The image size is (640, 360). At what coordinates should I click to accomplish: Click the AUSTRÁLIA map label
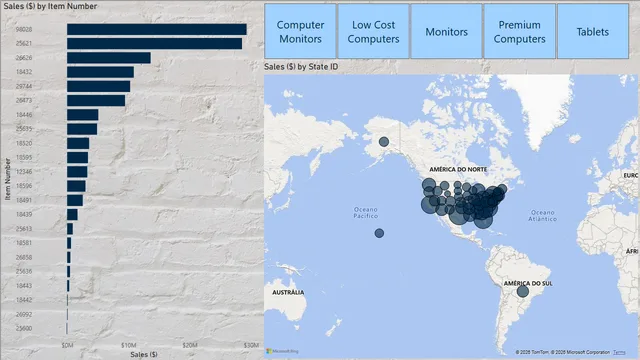(288, 293)
